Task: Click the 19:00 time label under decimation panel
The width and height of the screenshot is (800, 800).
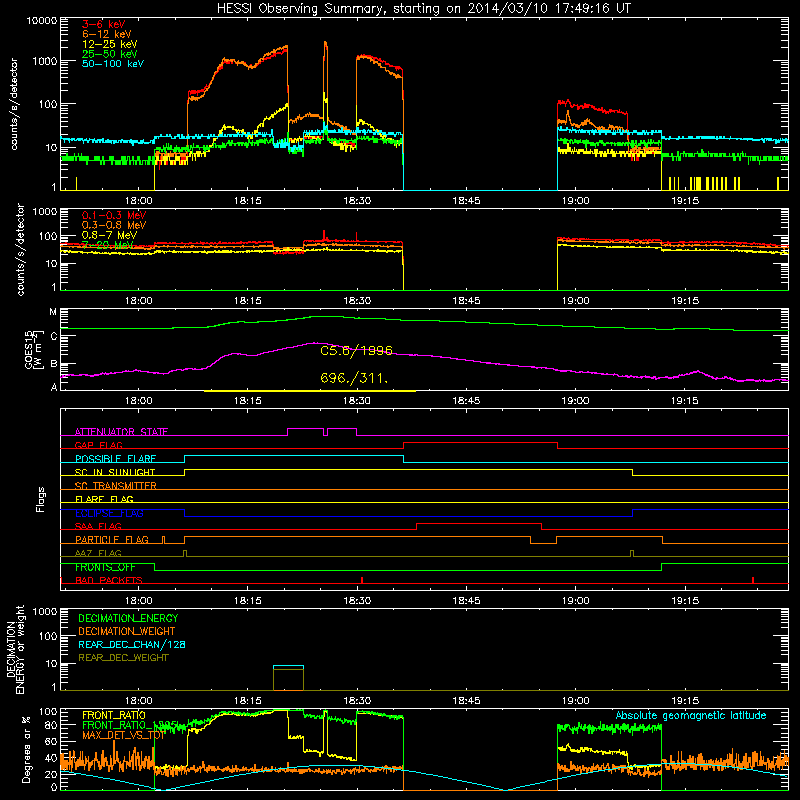Action: point(576,701)
